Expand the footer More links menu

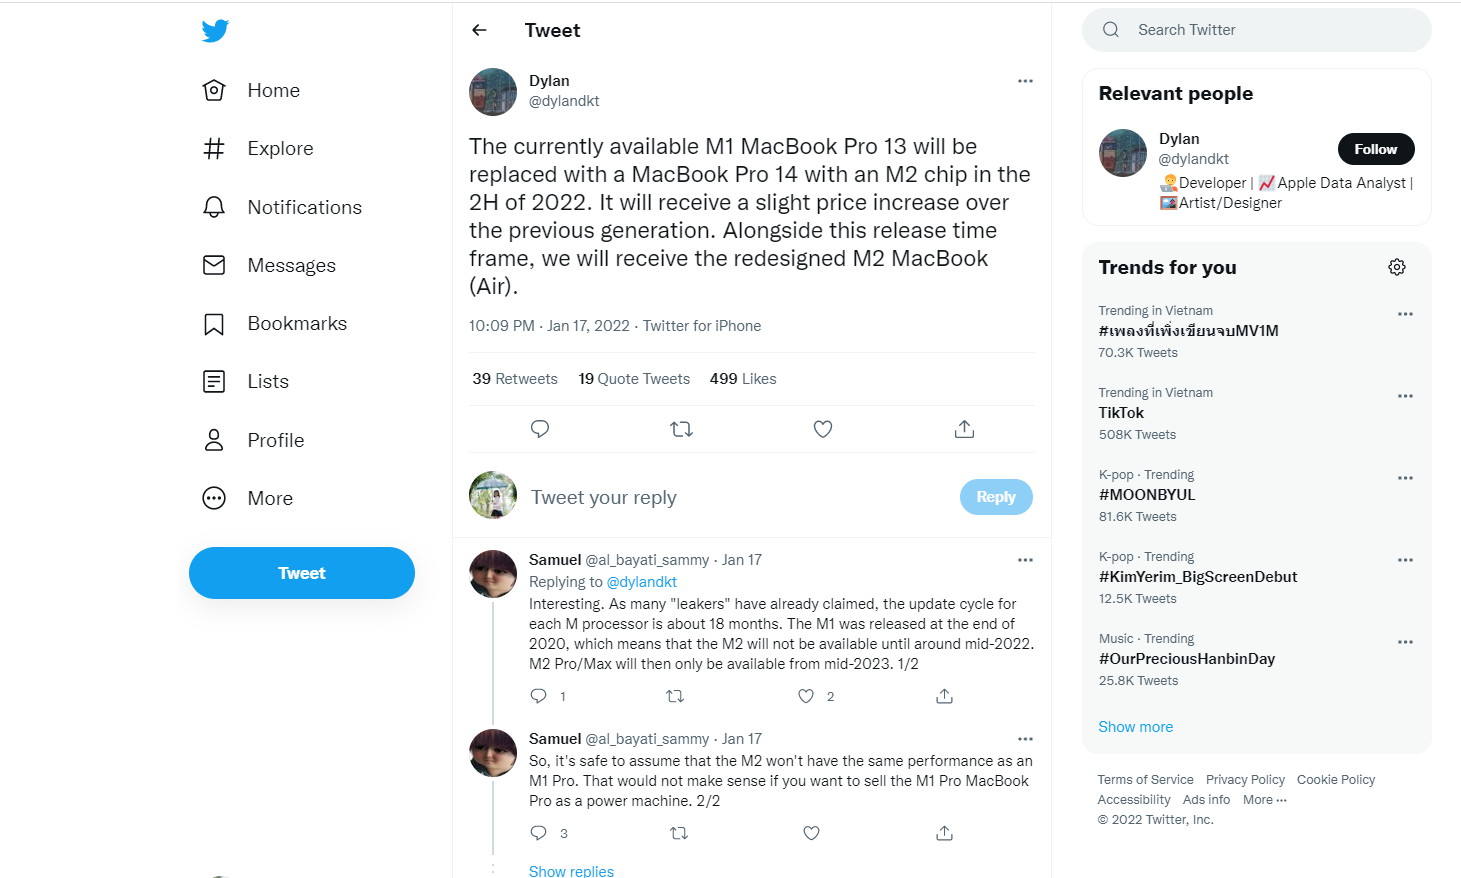[1265, 800]
